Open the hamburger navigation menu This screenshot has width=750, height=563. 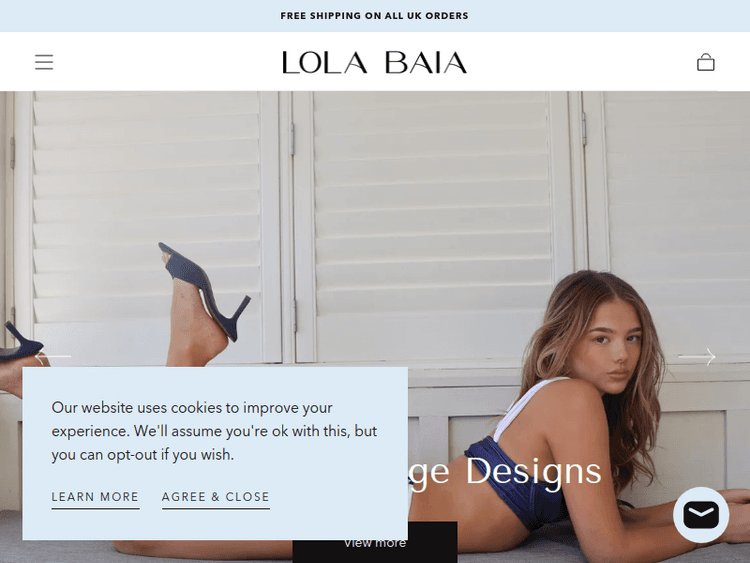(44, 62)
